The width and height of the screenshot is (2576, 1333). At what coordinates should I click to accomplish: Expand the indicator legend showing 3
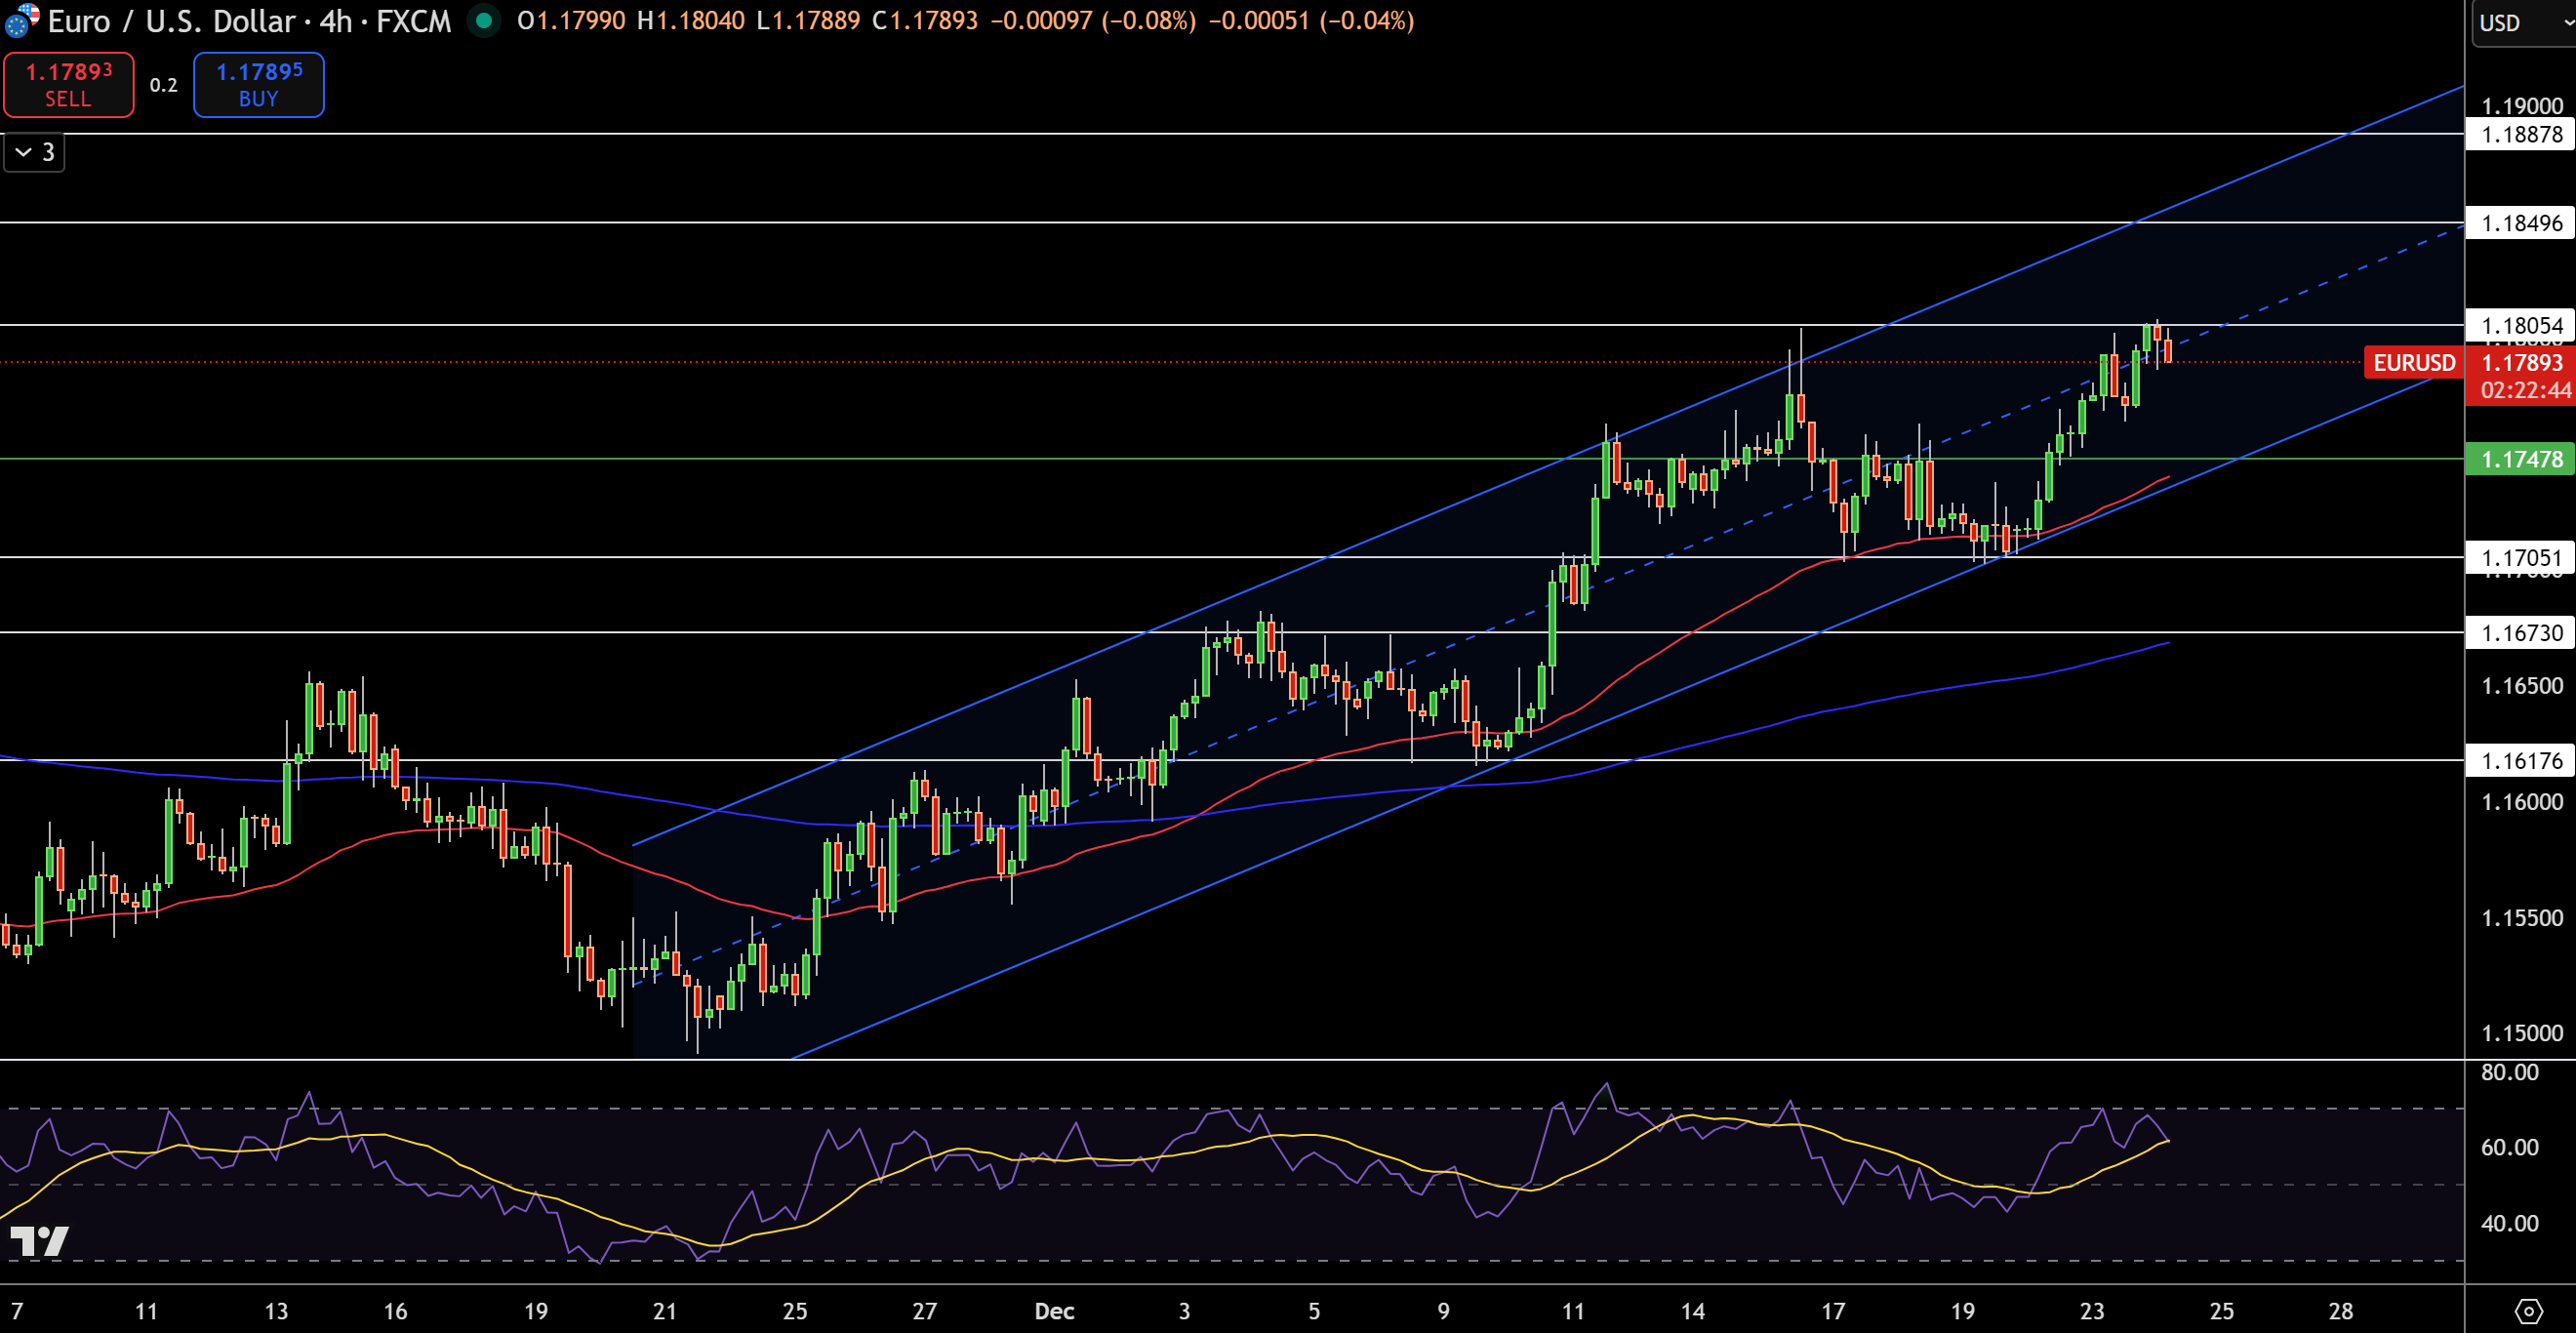point(35,152)
